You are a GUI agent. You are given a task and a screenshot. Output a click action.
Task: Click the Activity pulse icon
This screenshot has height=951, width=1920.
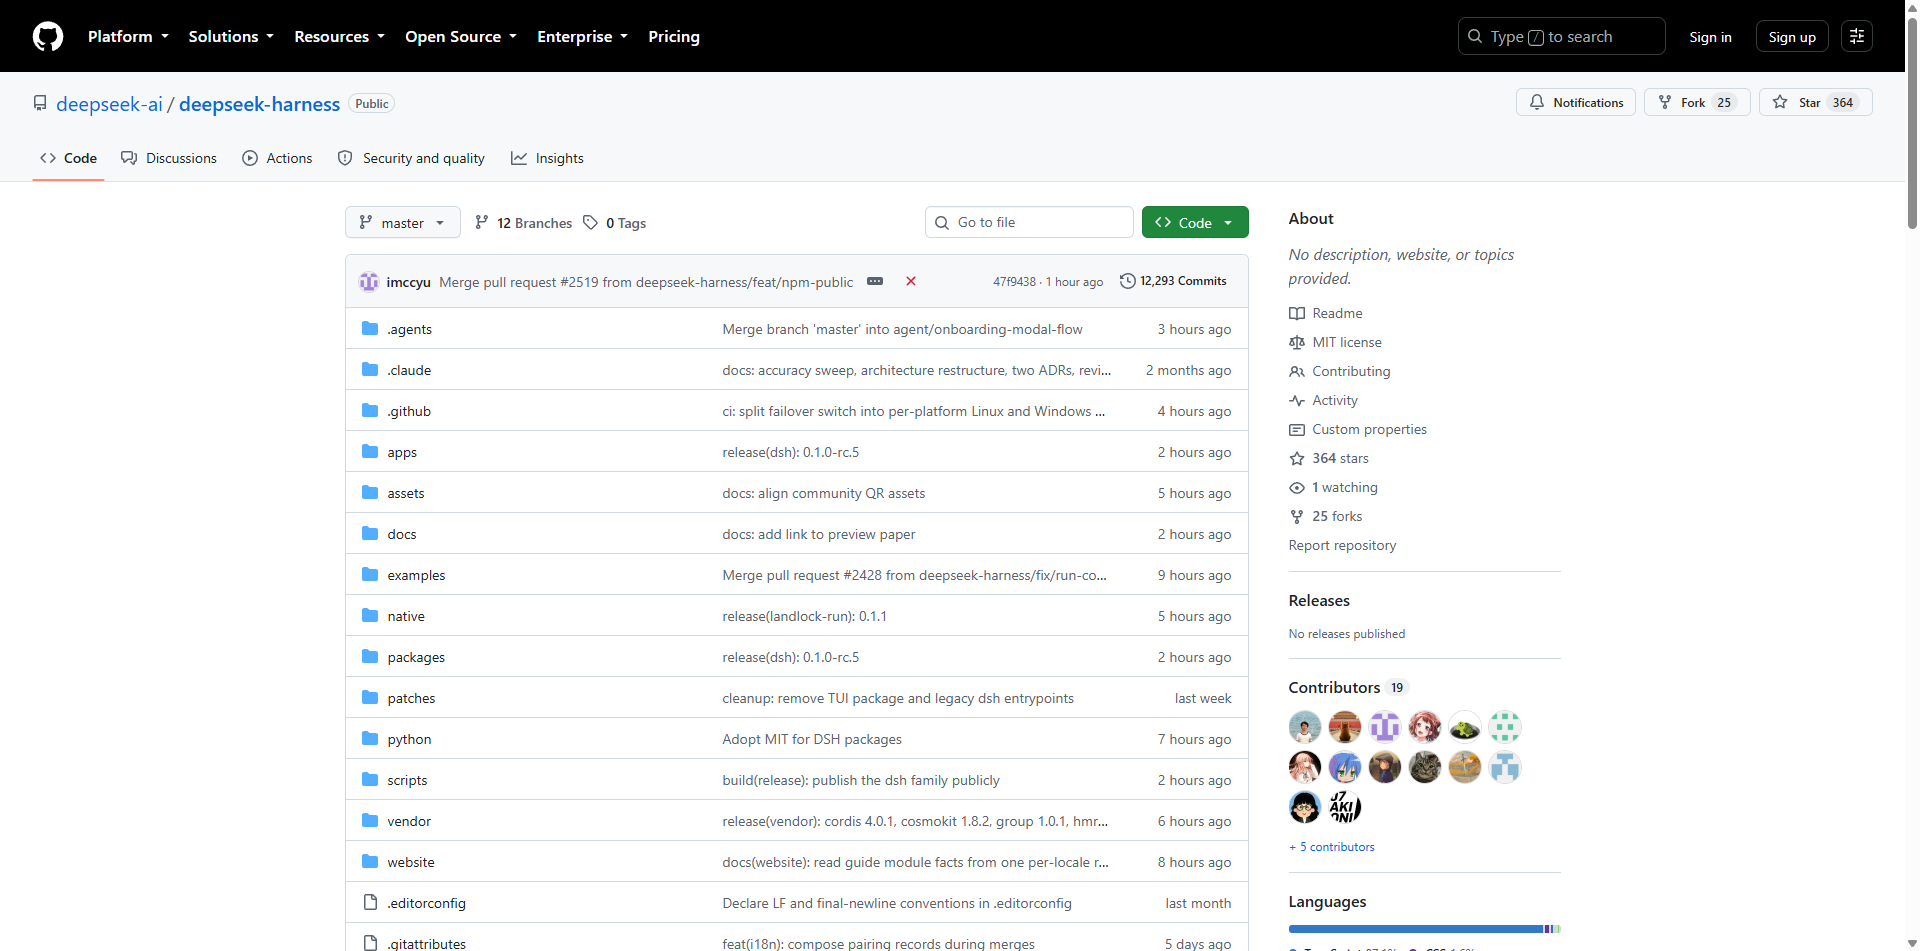point(1297,400)
